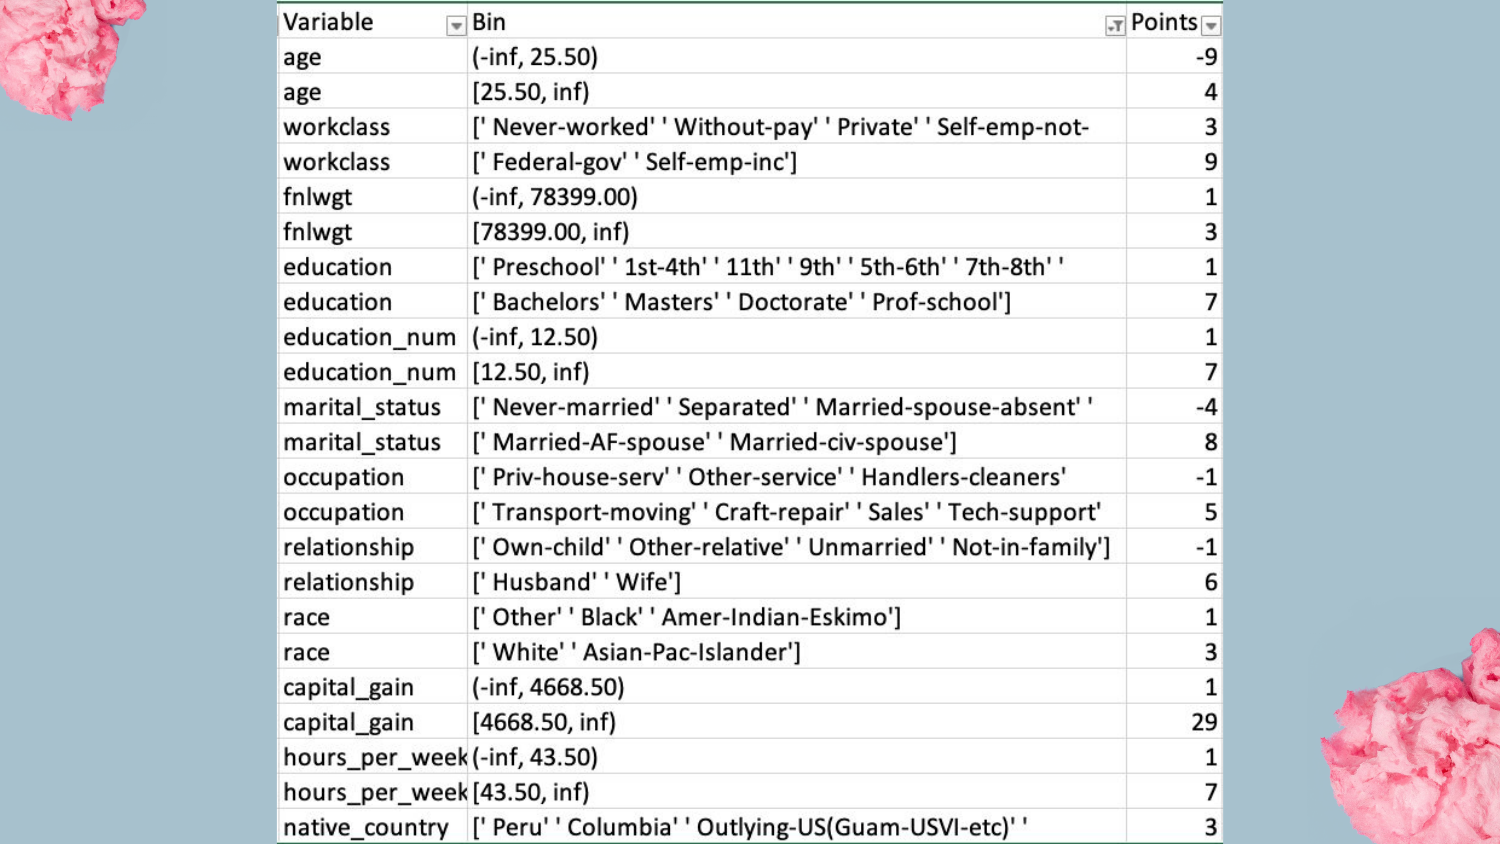Click the '(-inf, 78399.00)' fnlwgt bin cell
Screen dimensions: 1500x844
(555, 197)
